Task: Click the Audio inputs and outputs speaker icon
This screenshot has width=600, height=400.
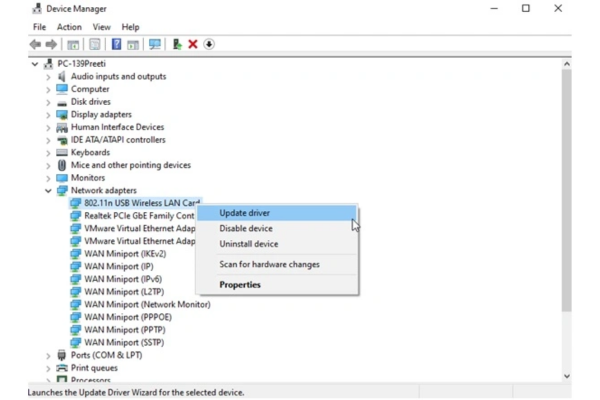Action: [x=62, y=76]
